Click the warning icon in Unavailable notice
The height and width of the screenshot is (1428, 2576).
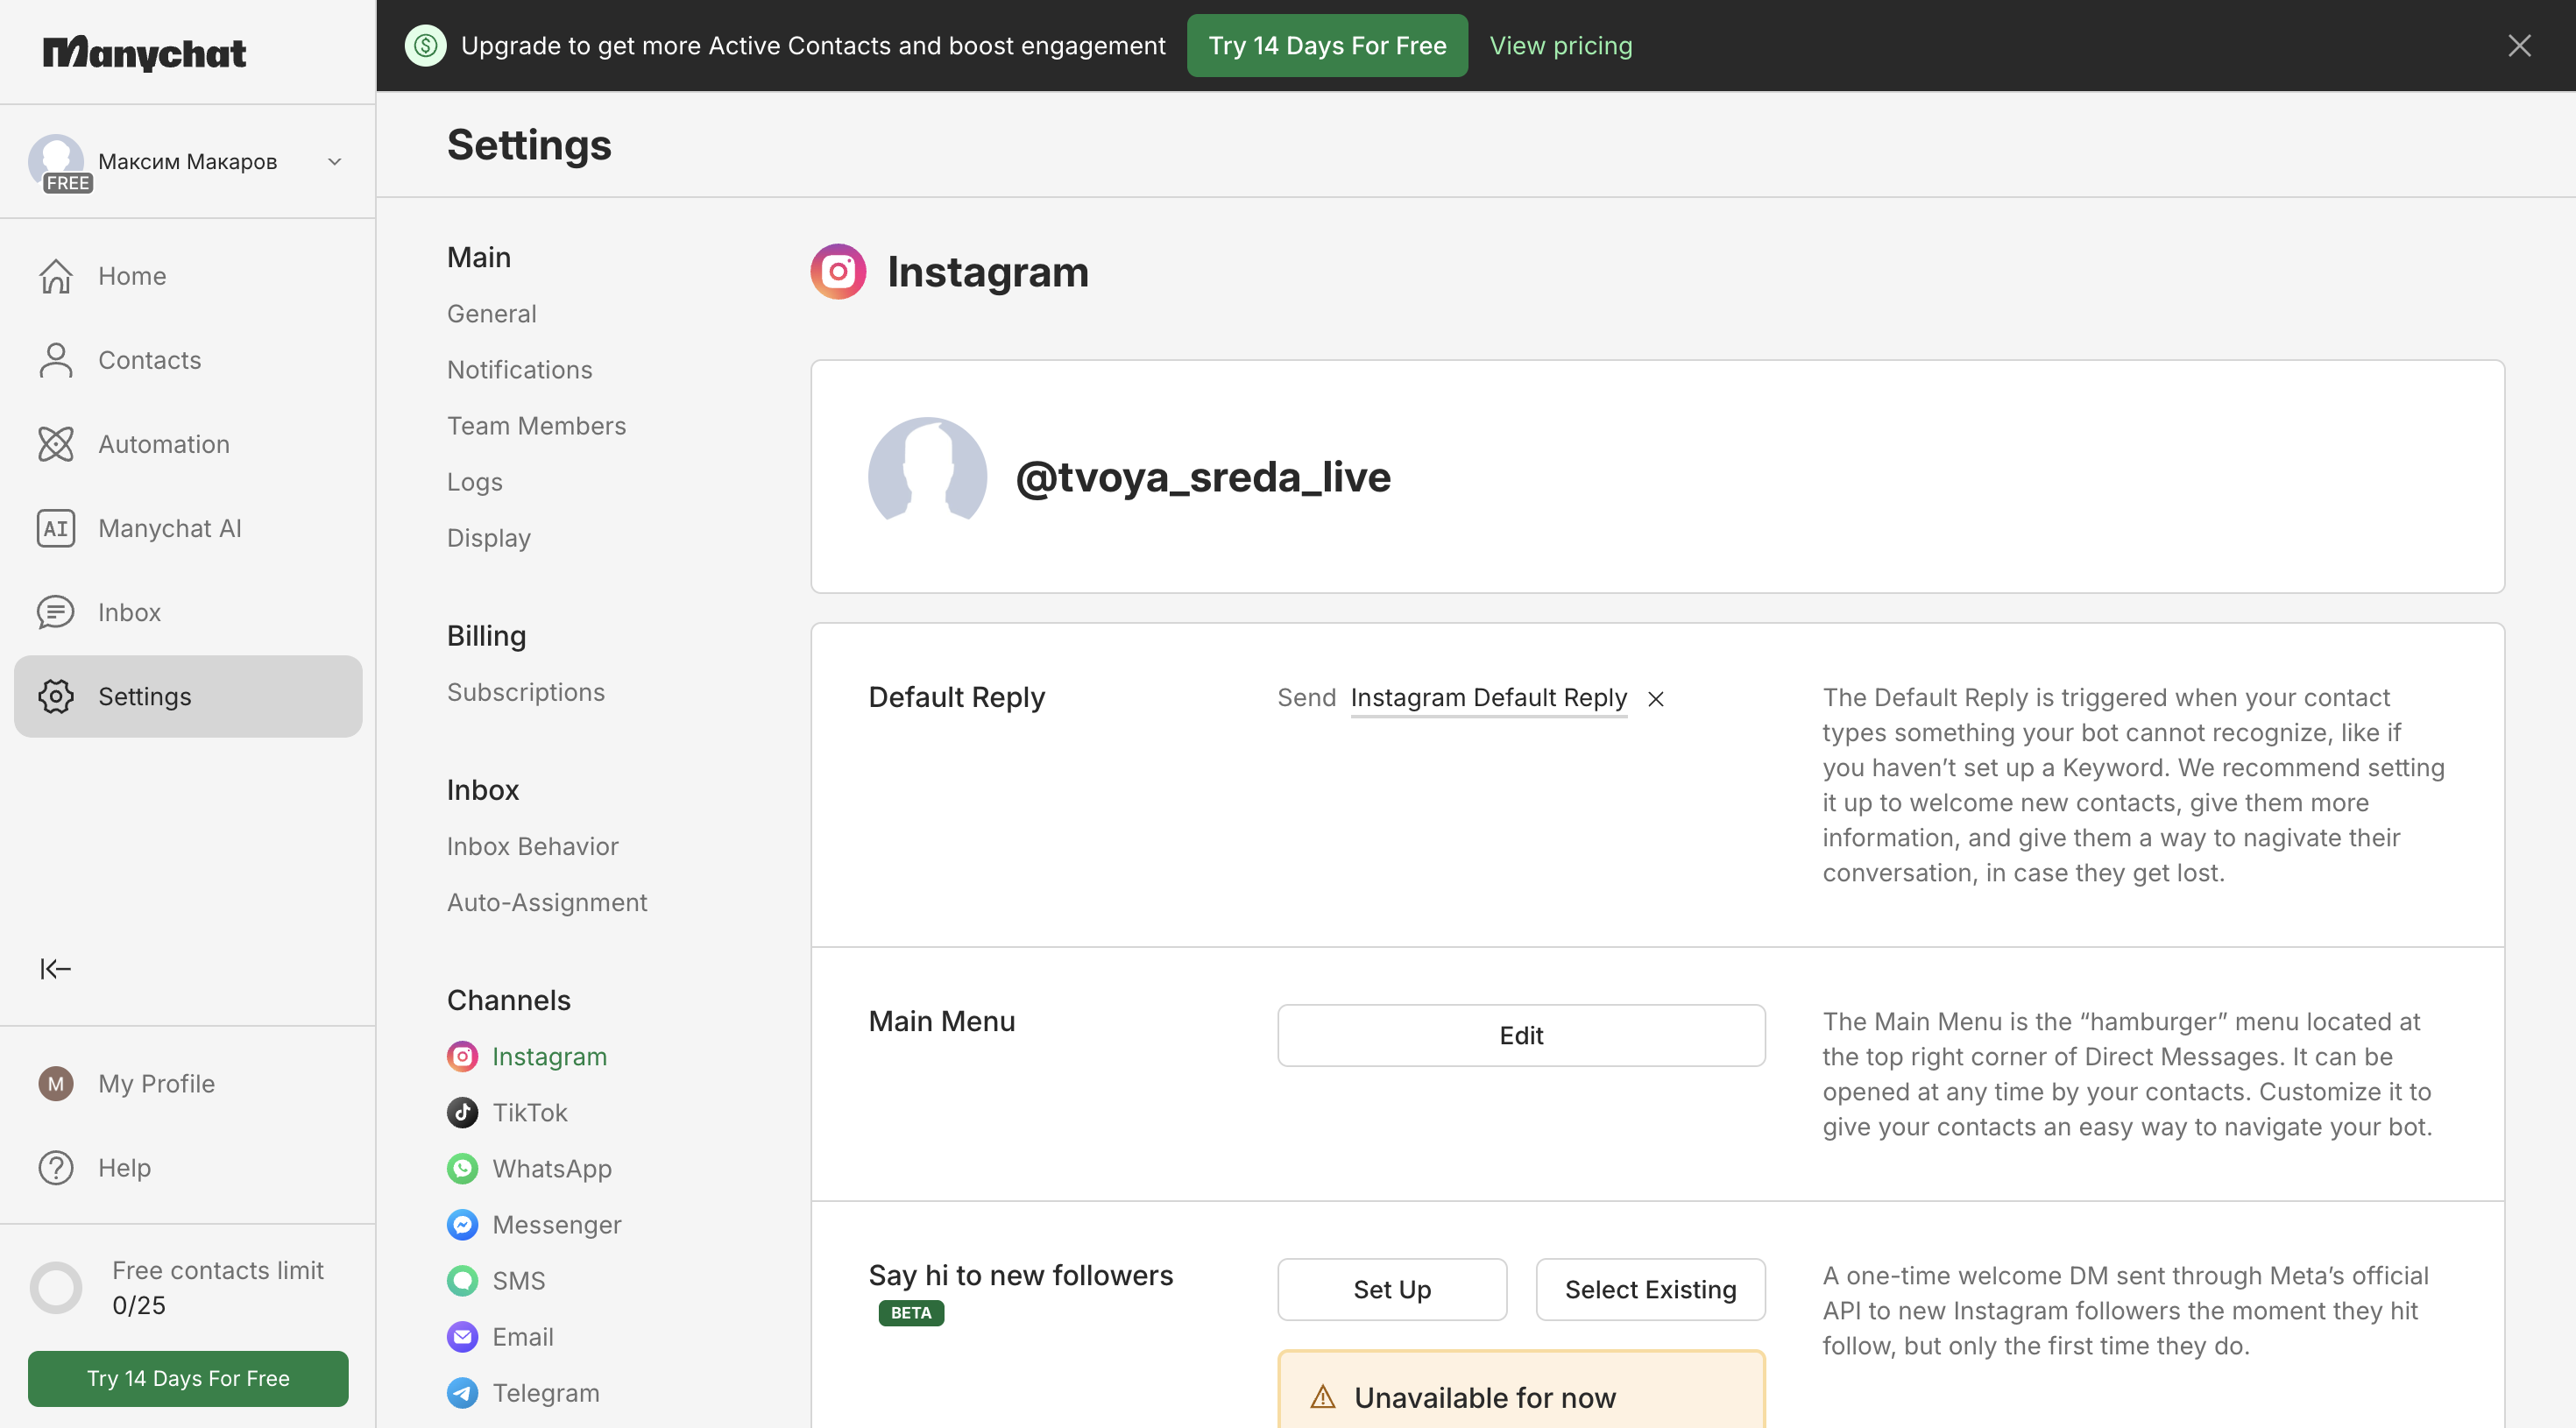click(1323, 1396)
